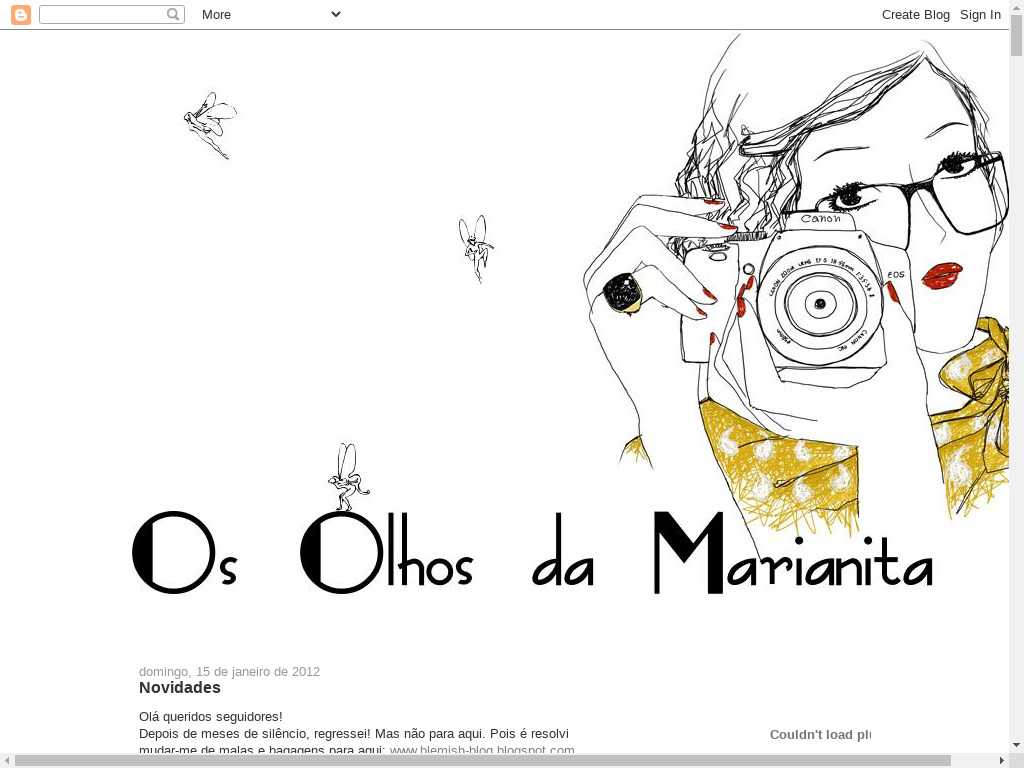
Task: Open the Novidades post title
Action: point(180,688)
